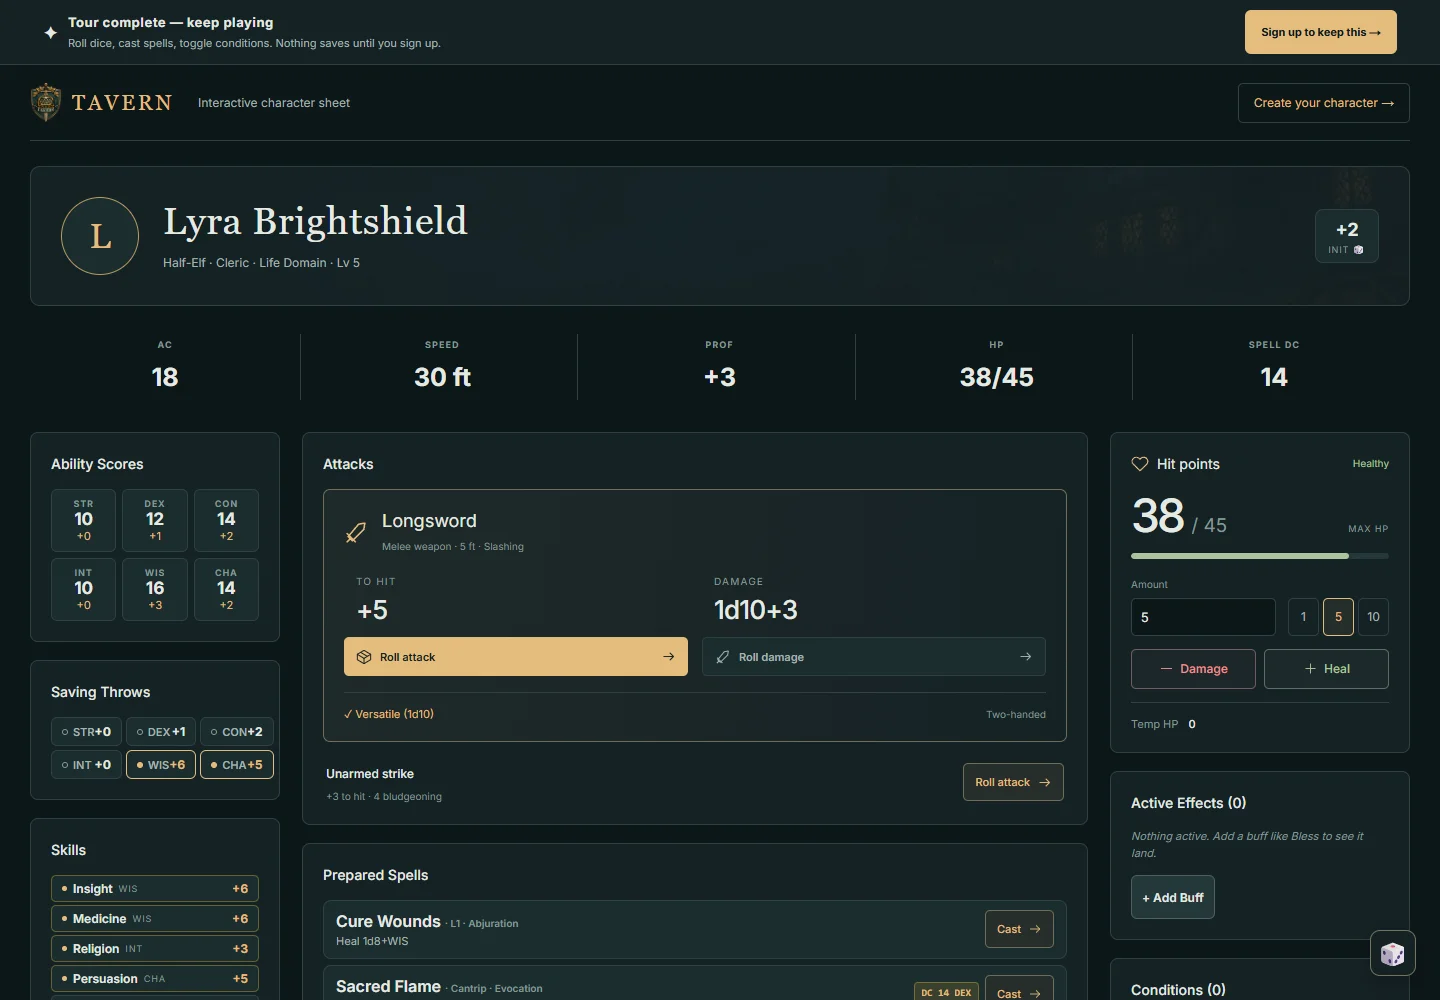Click the Spell DC value 14
Image resolution: width=1440 pixels, height=1000 pixels.
(x=1273, y=377)
